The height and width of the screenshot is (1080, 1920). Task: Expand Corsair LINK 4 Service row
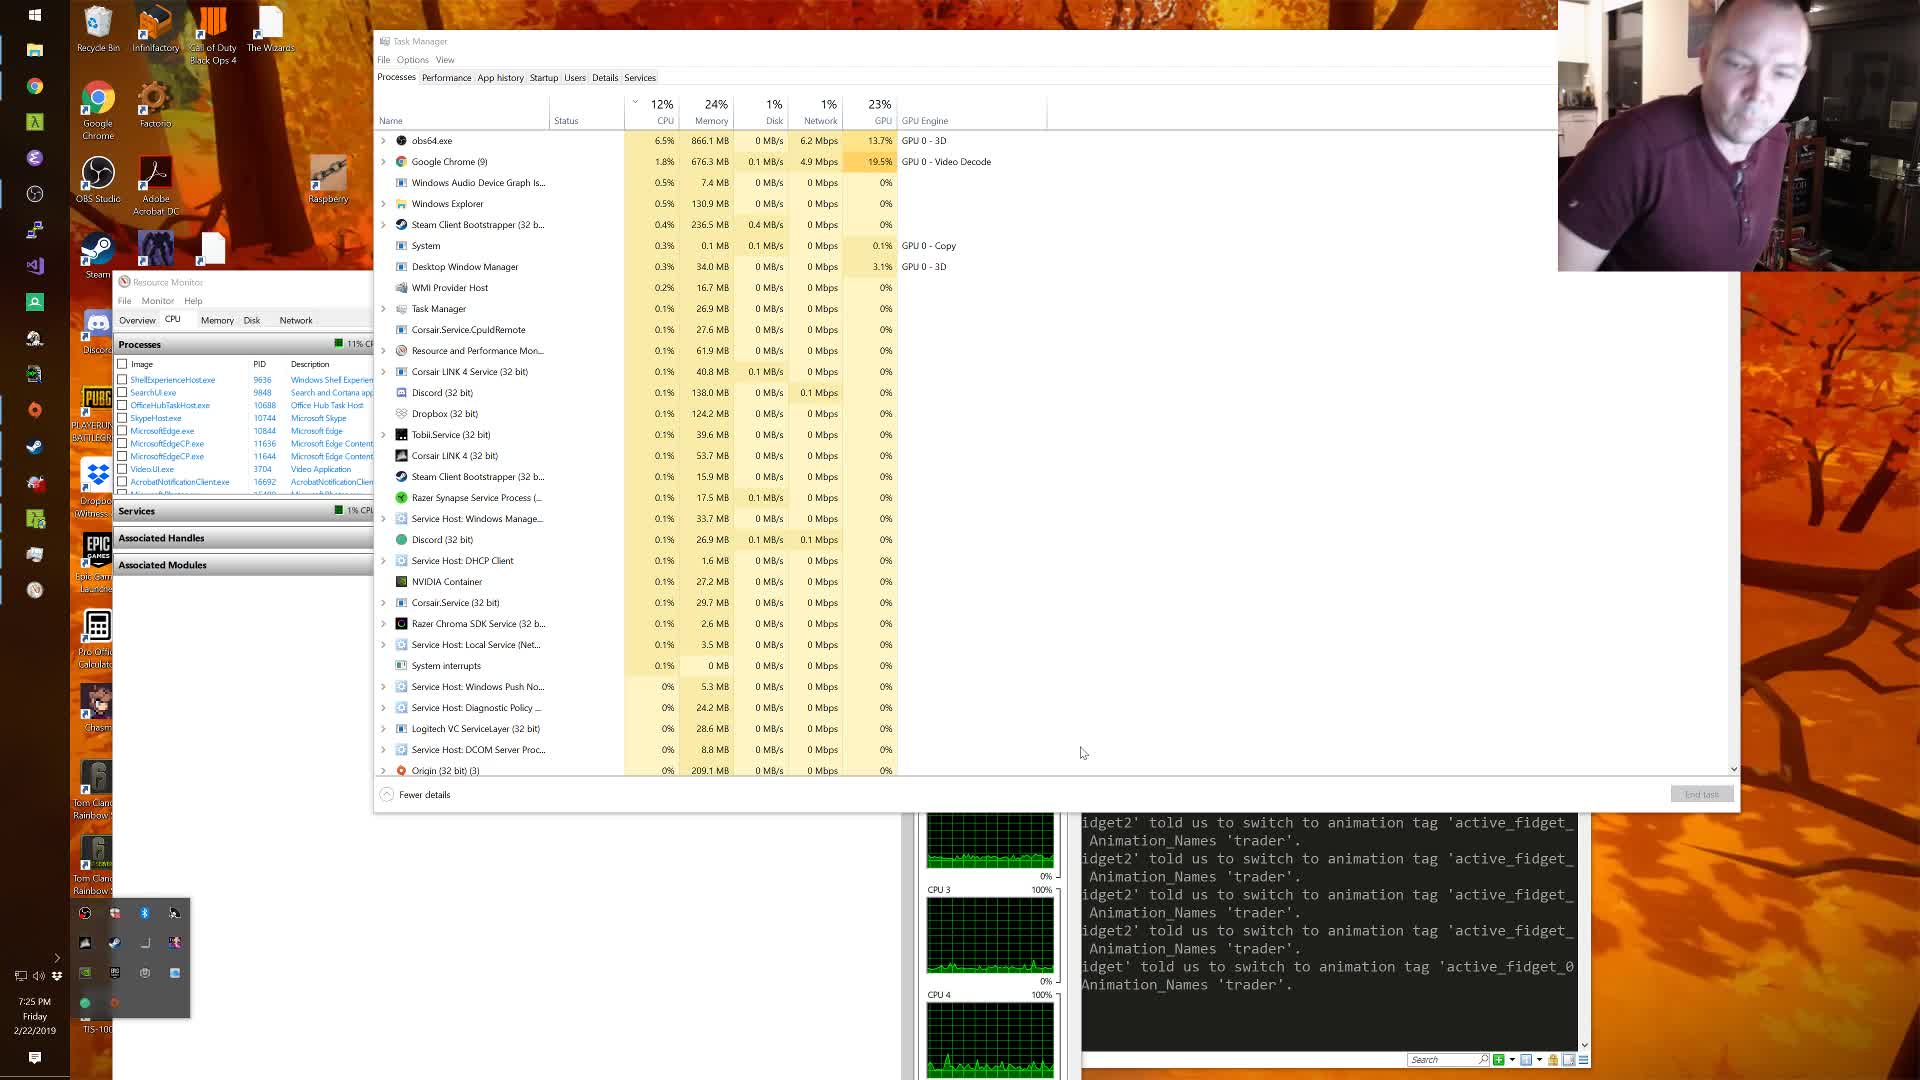click(383, 372)
